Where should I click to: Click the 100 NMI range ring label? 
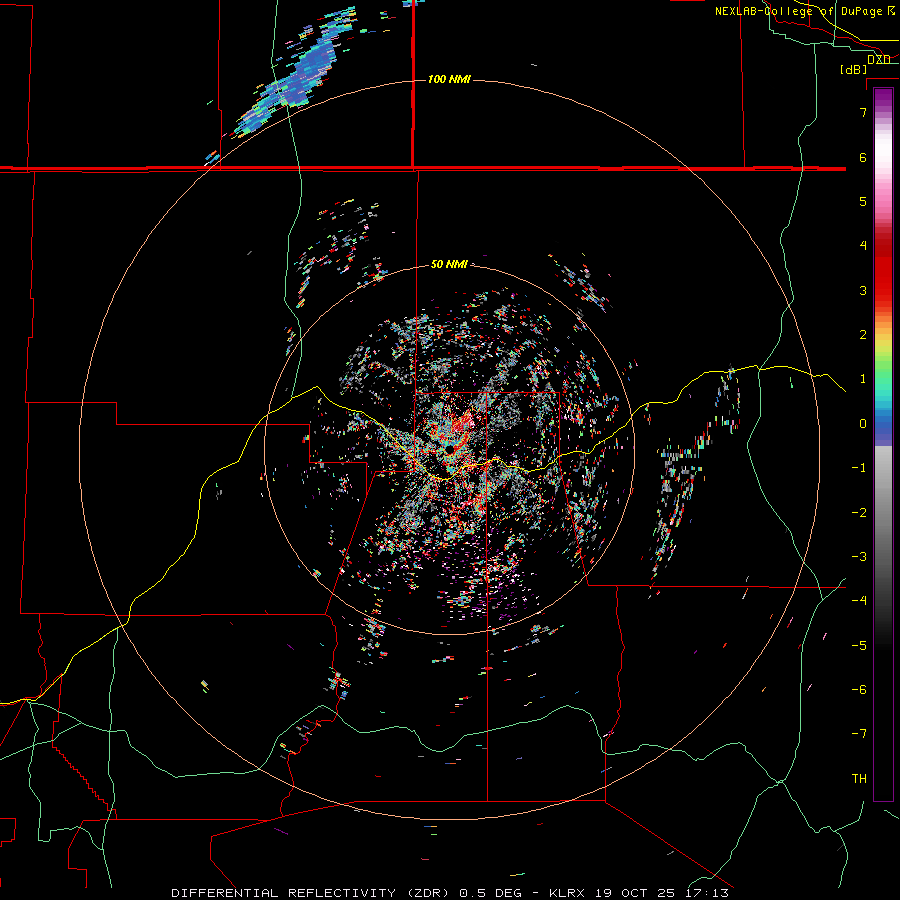pos(449,79)
